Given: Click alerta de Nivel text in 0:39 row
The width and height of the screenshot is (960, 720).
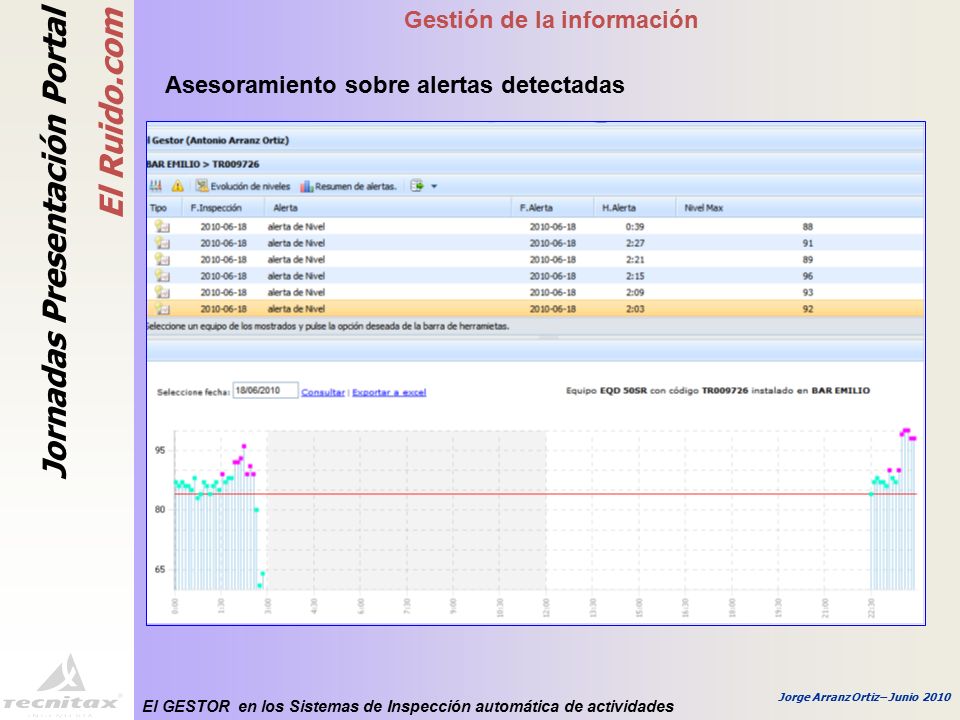Looking at the screenshot, I should [296, 227].
